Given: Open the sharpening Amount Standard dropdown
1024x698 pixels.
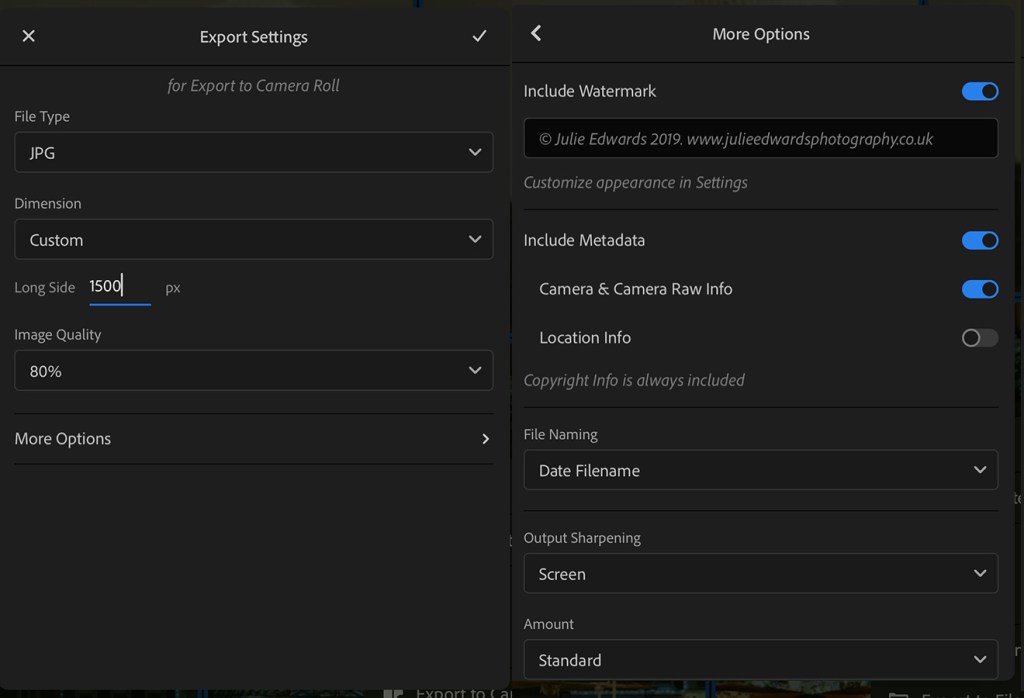Looking at the screenshot, I should pos(760,660).
